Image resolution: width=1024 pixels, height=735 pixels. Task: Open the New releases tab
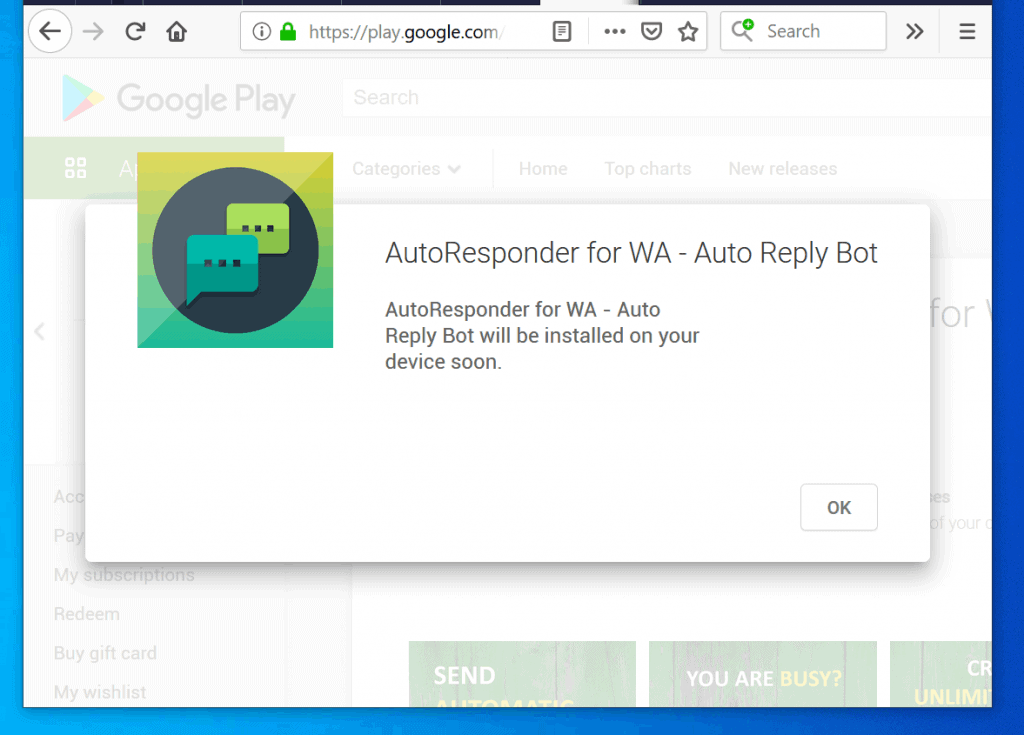(x=782, y=169)
